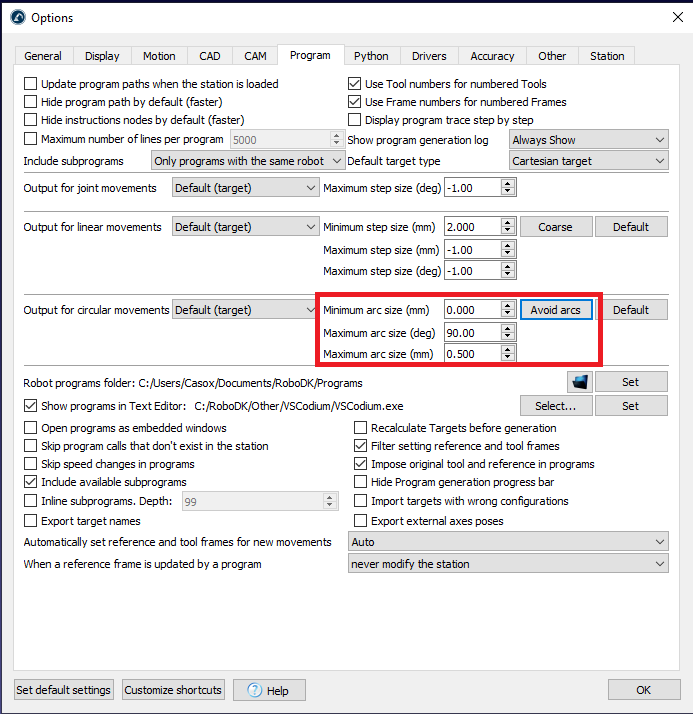This screenshot has height=714, width=693.
Task: Open Customize shortcuts
Action: click(173, 690)
